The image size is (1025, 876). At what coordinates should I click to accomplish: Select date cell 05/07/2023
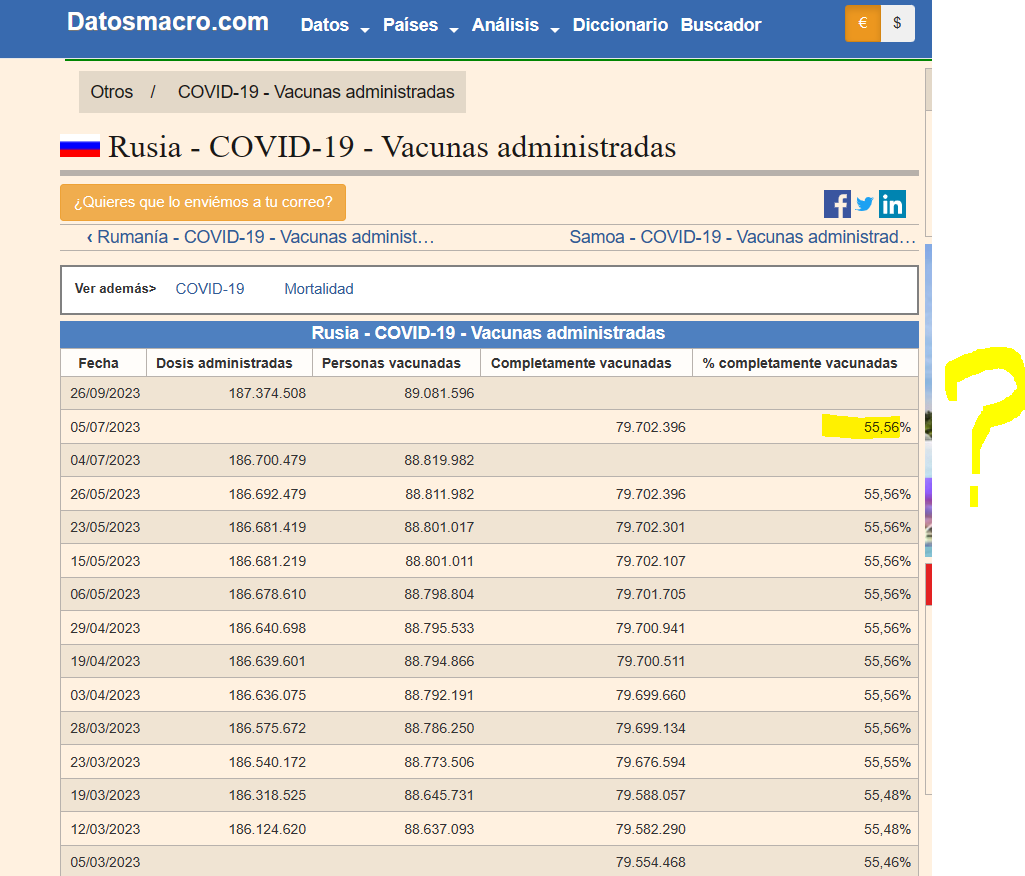pos(105,427)
